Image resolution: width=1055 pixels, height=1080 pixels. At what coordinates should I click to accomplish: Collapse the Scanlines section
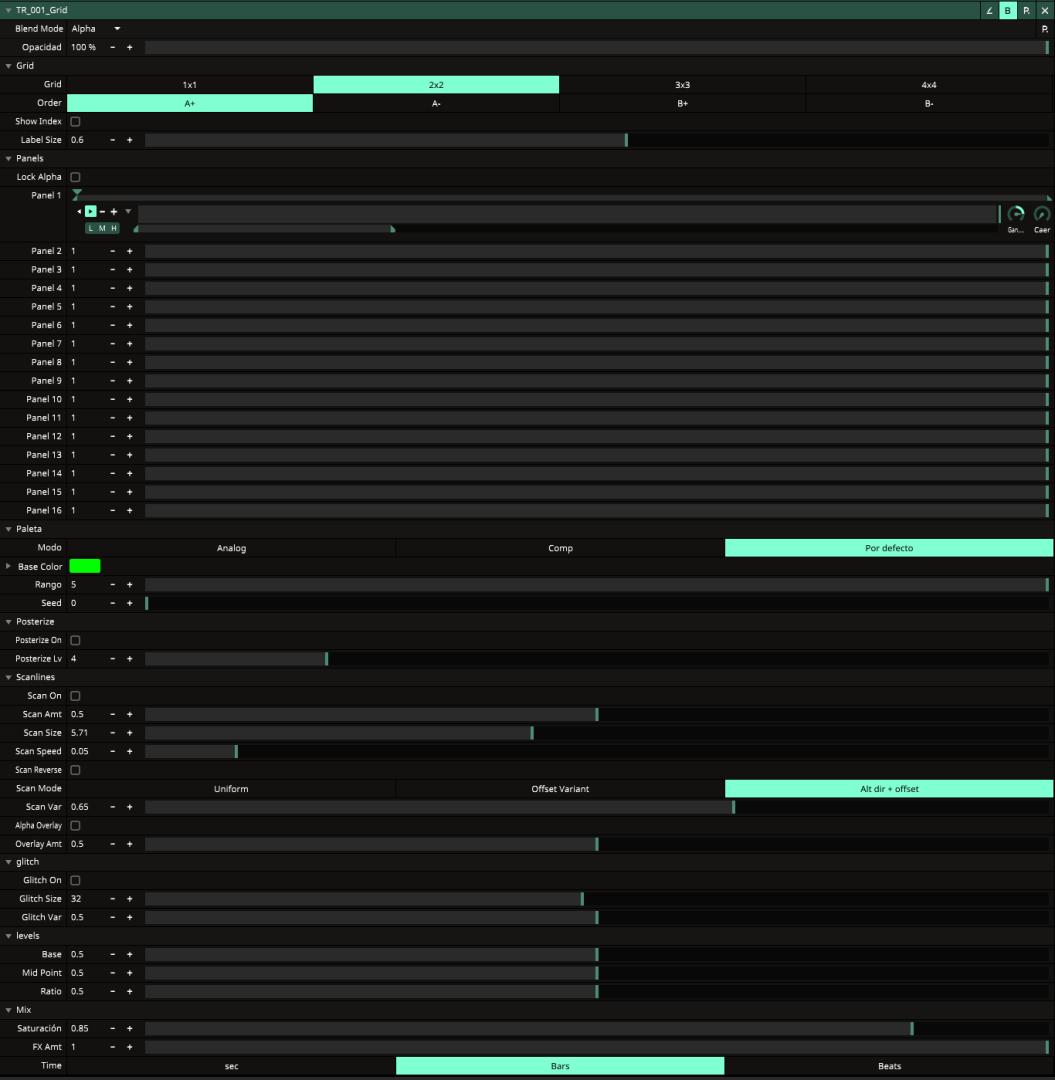[x=9, y=678]
